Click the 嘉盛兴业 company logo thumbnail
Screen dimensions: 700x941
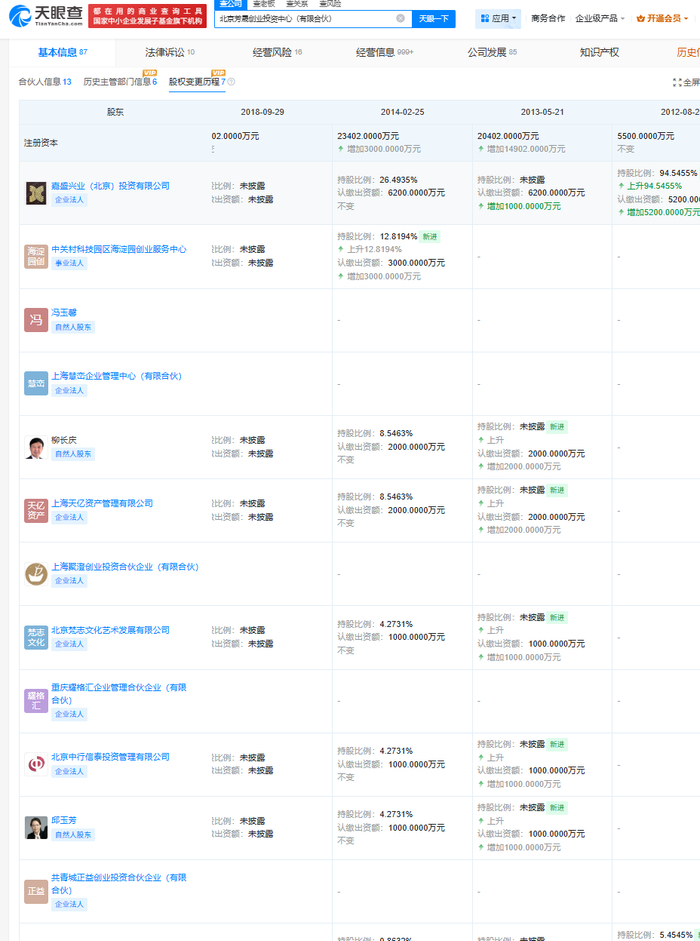click(x=36, y=193)
